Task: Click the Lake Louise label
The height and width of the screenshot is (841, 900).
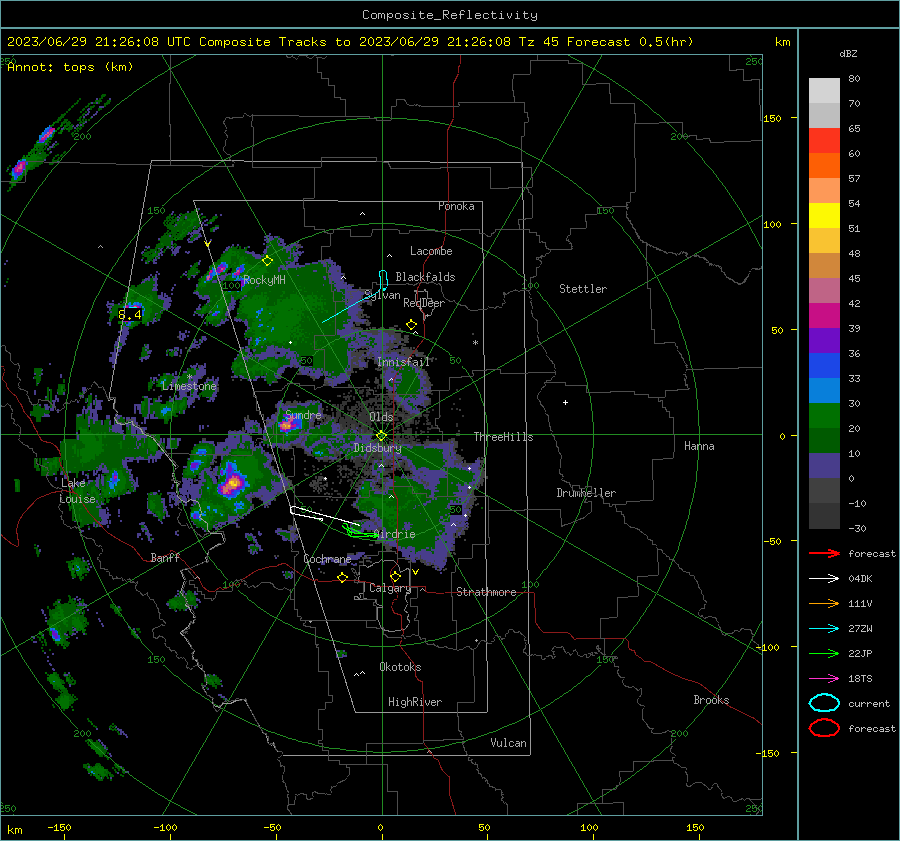Action: [x=77, y=491]
